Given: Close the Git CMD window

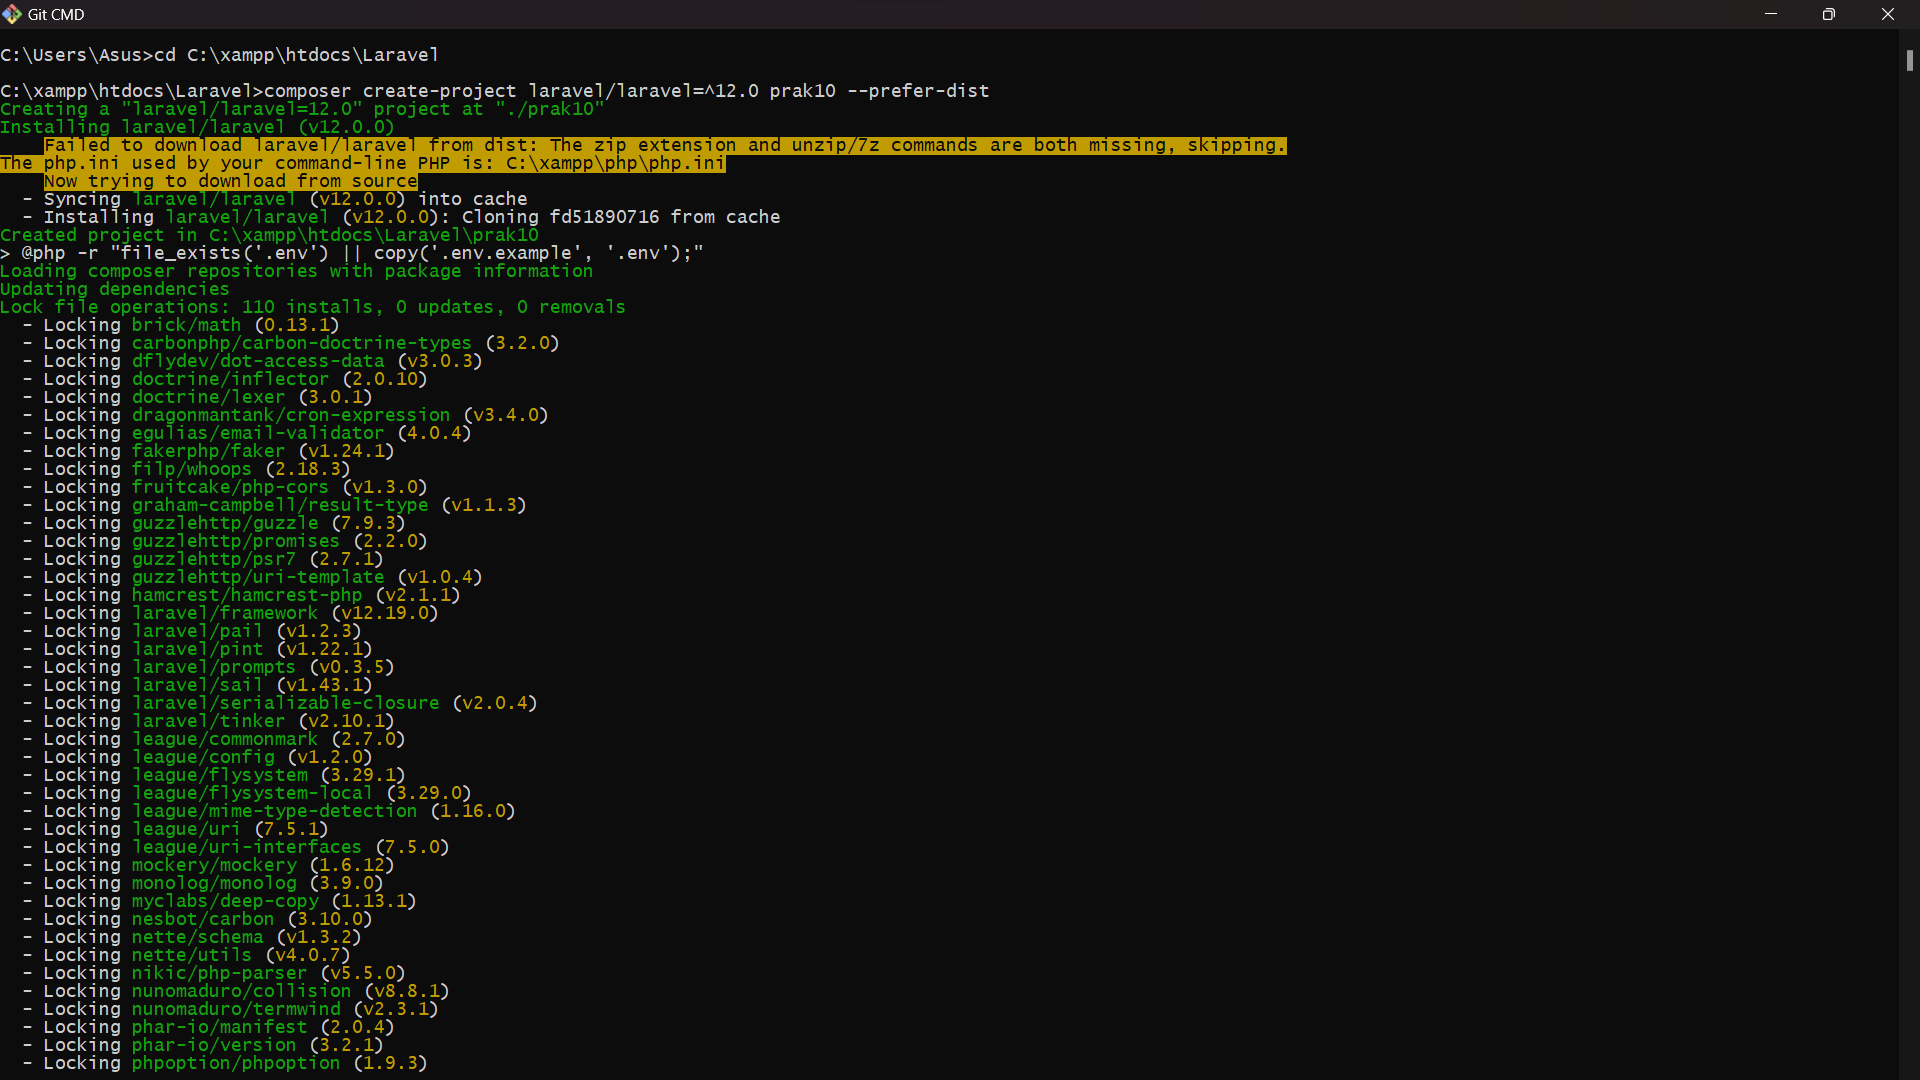Looking at the screenshot, I should coord(1888,14).
